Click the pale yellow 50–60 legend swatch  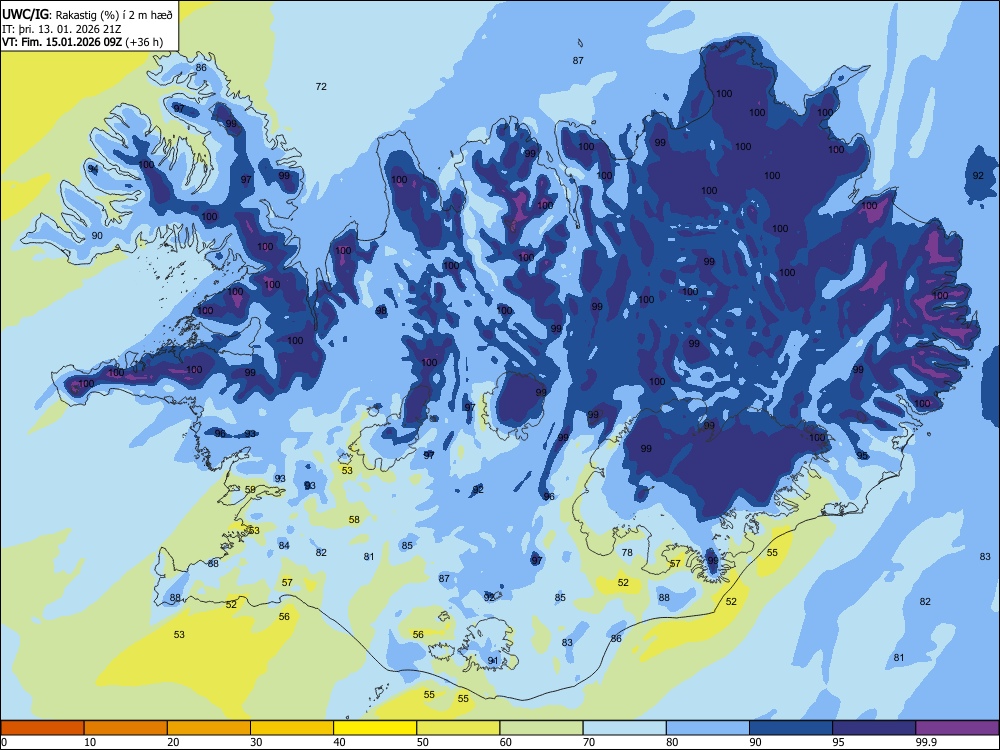coord(458,728)
